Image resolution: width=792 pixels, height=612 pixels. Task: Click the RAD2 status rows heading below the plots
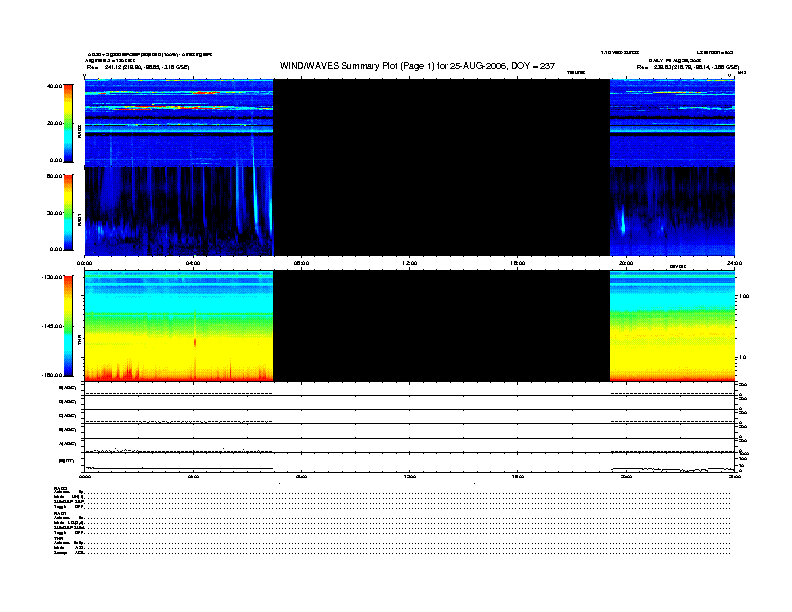click(61, 489)
